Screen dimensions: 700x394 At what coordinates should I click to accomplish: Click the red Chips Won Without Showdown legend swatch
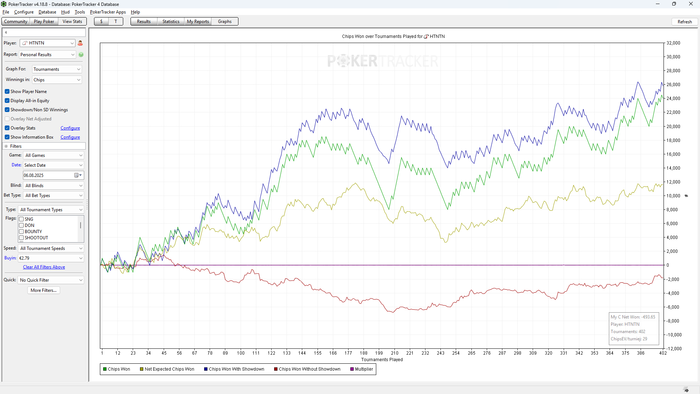point(276,369)
